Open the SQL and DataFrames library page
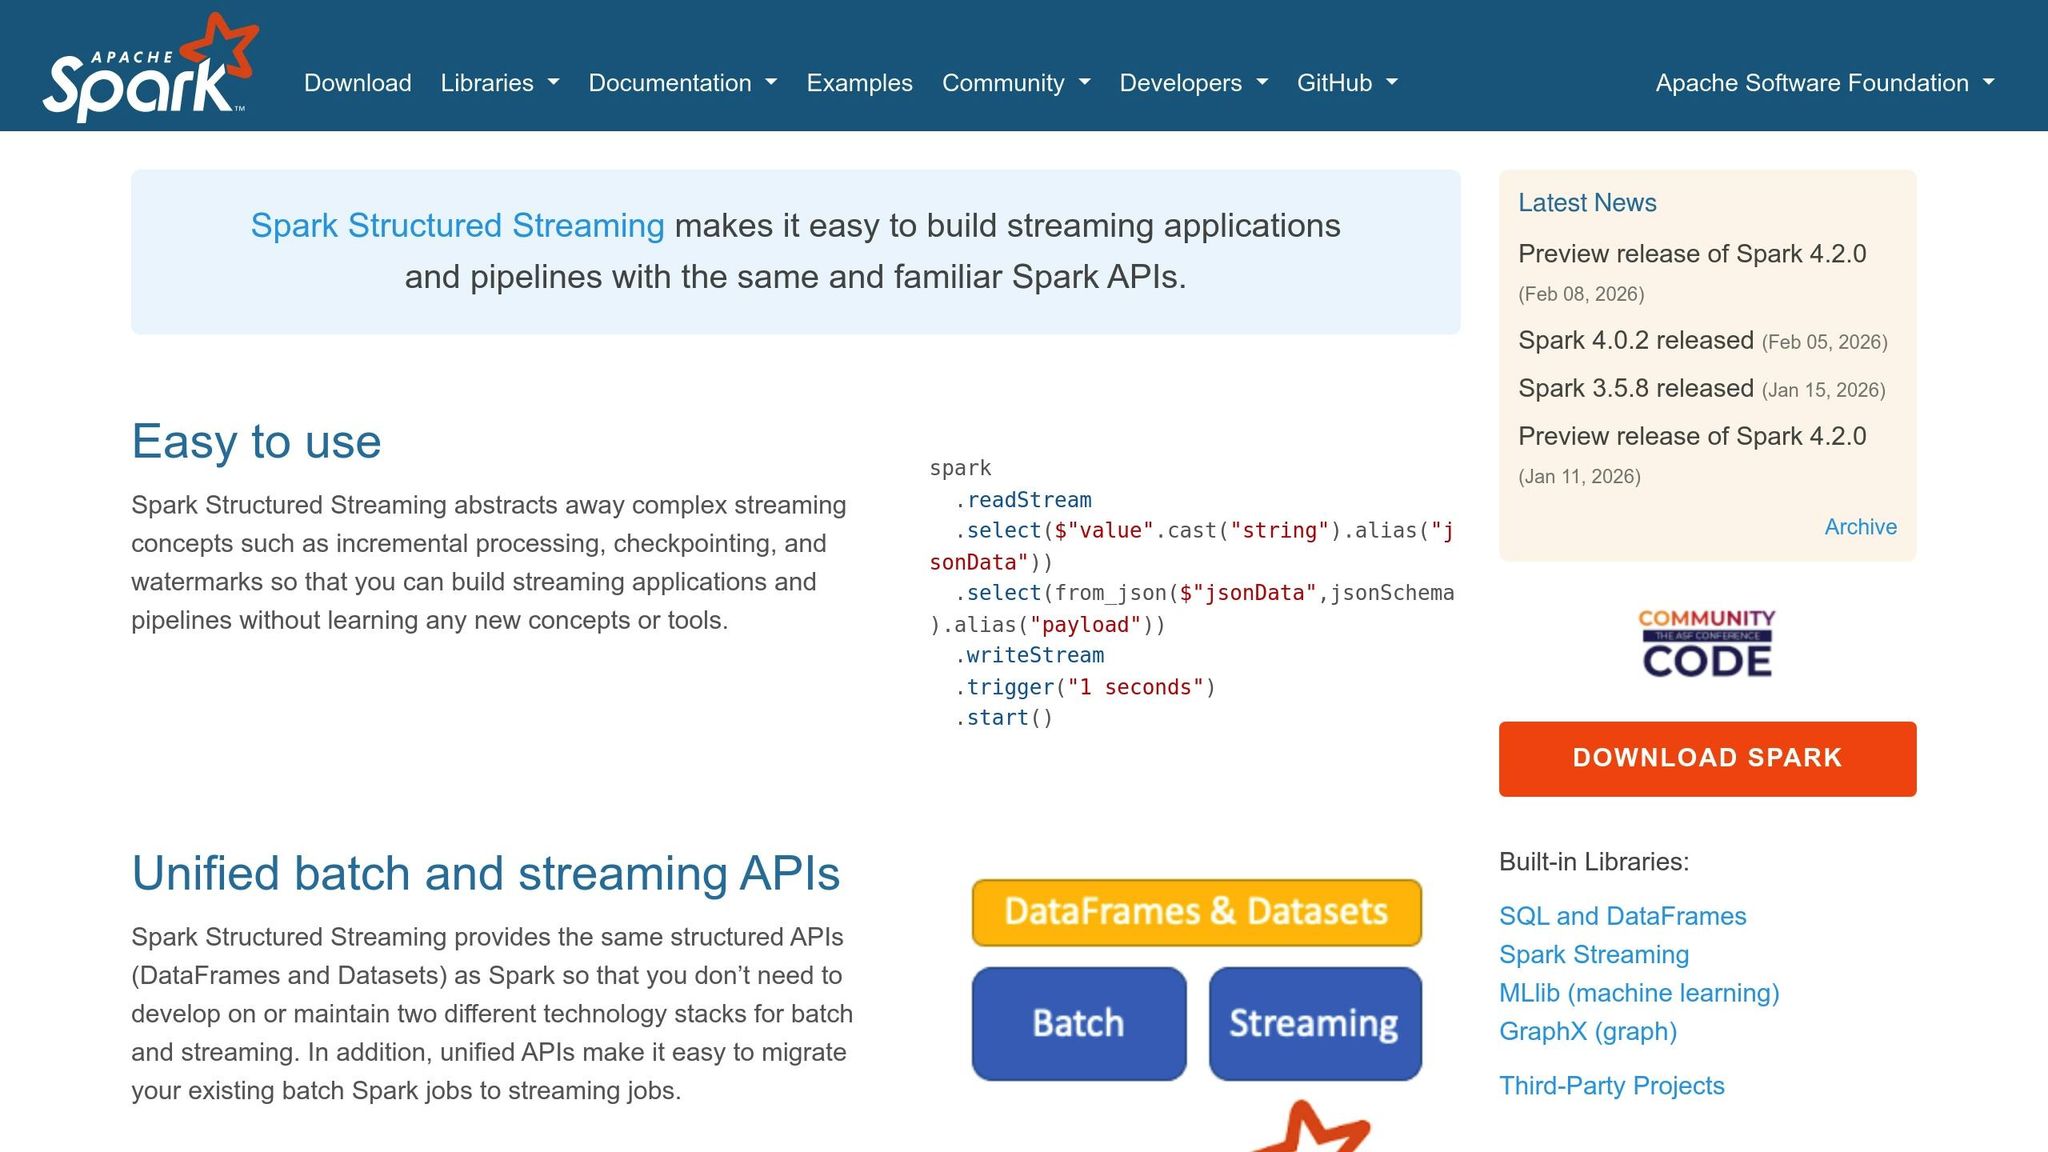The width and height of the screenshot is (2048, 1152). pyautogui.click(x=1622, y=915)
